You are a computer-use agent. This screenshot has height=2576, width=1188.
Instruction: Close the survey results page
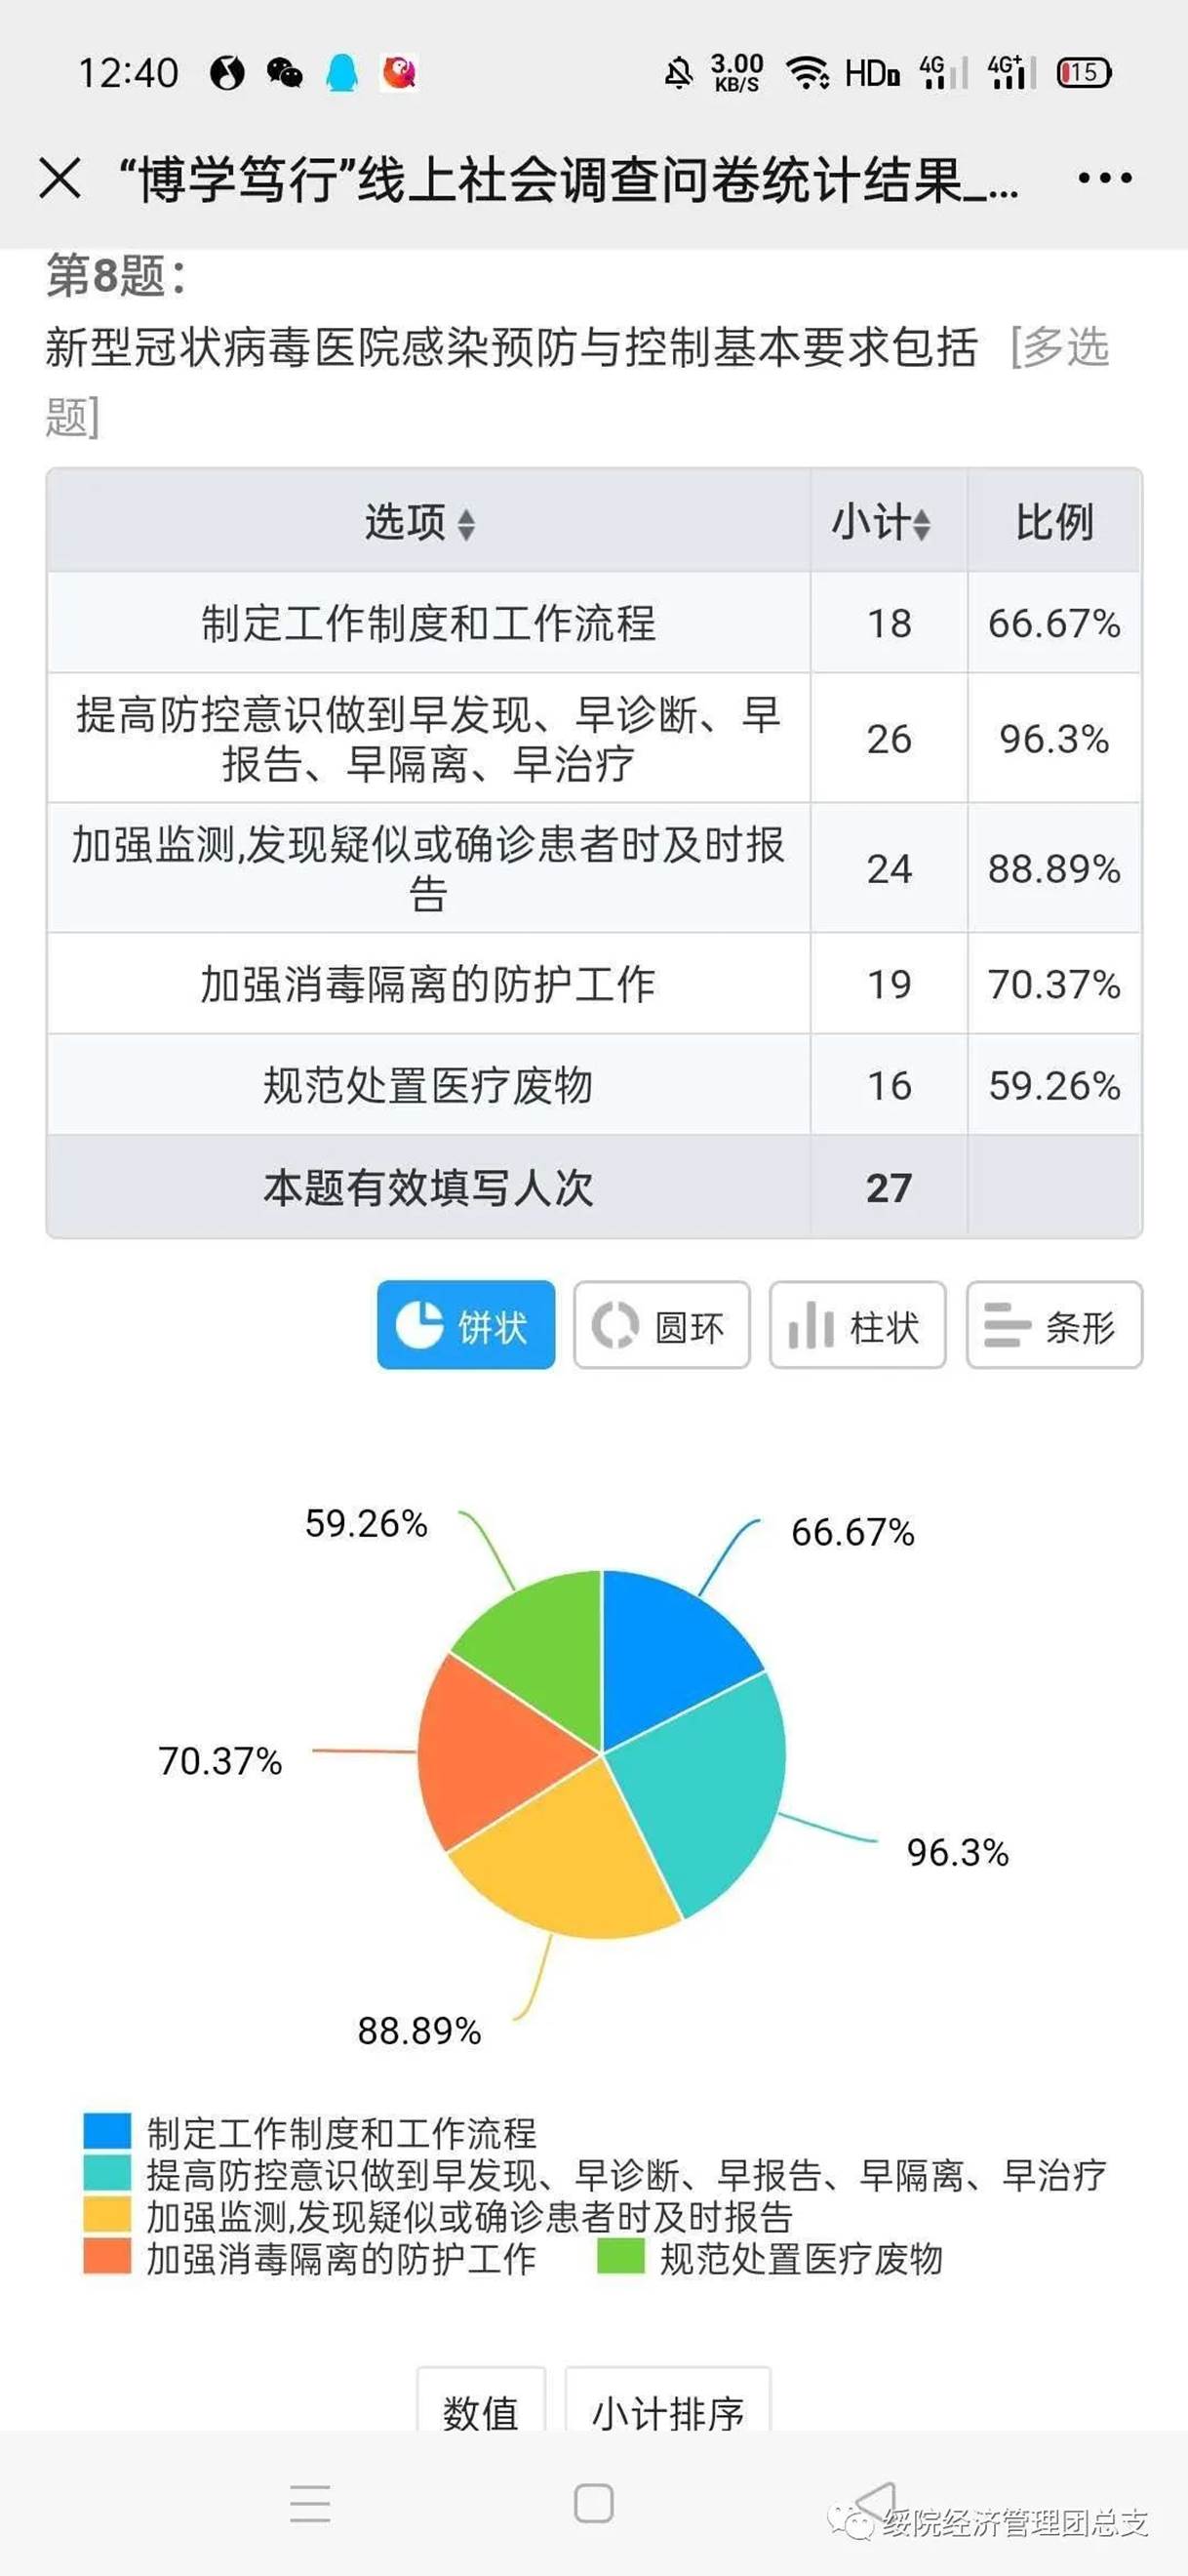point(60,180)
